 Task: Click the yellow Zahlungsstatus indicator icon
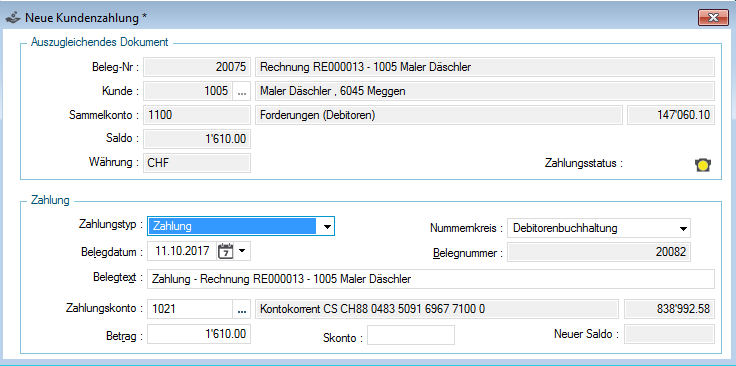point(703,165)
